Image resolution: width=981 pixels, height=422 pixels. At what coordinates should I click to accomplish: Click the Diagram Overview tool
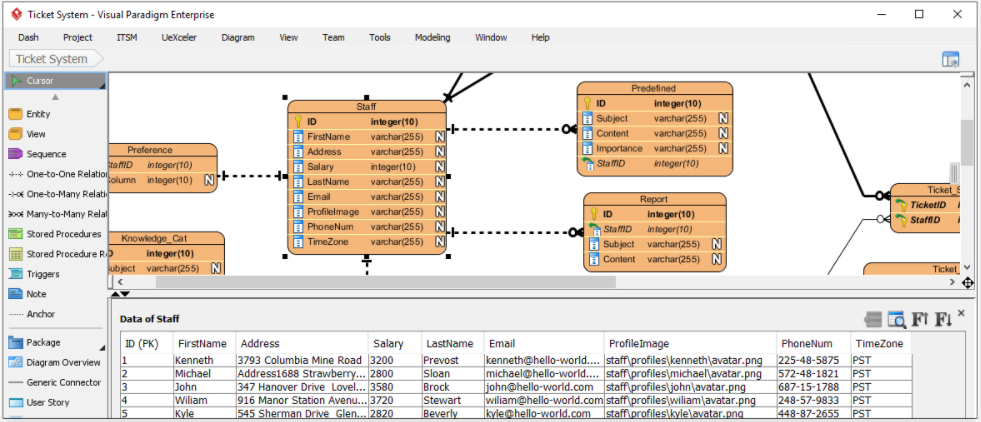point(63,362)
